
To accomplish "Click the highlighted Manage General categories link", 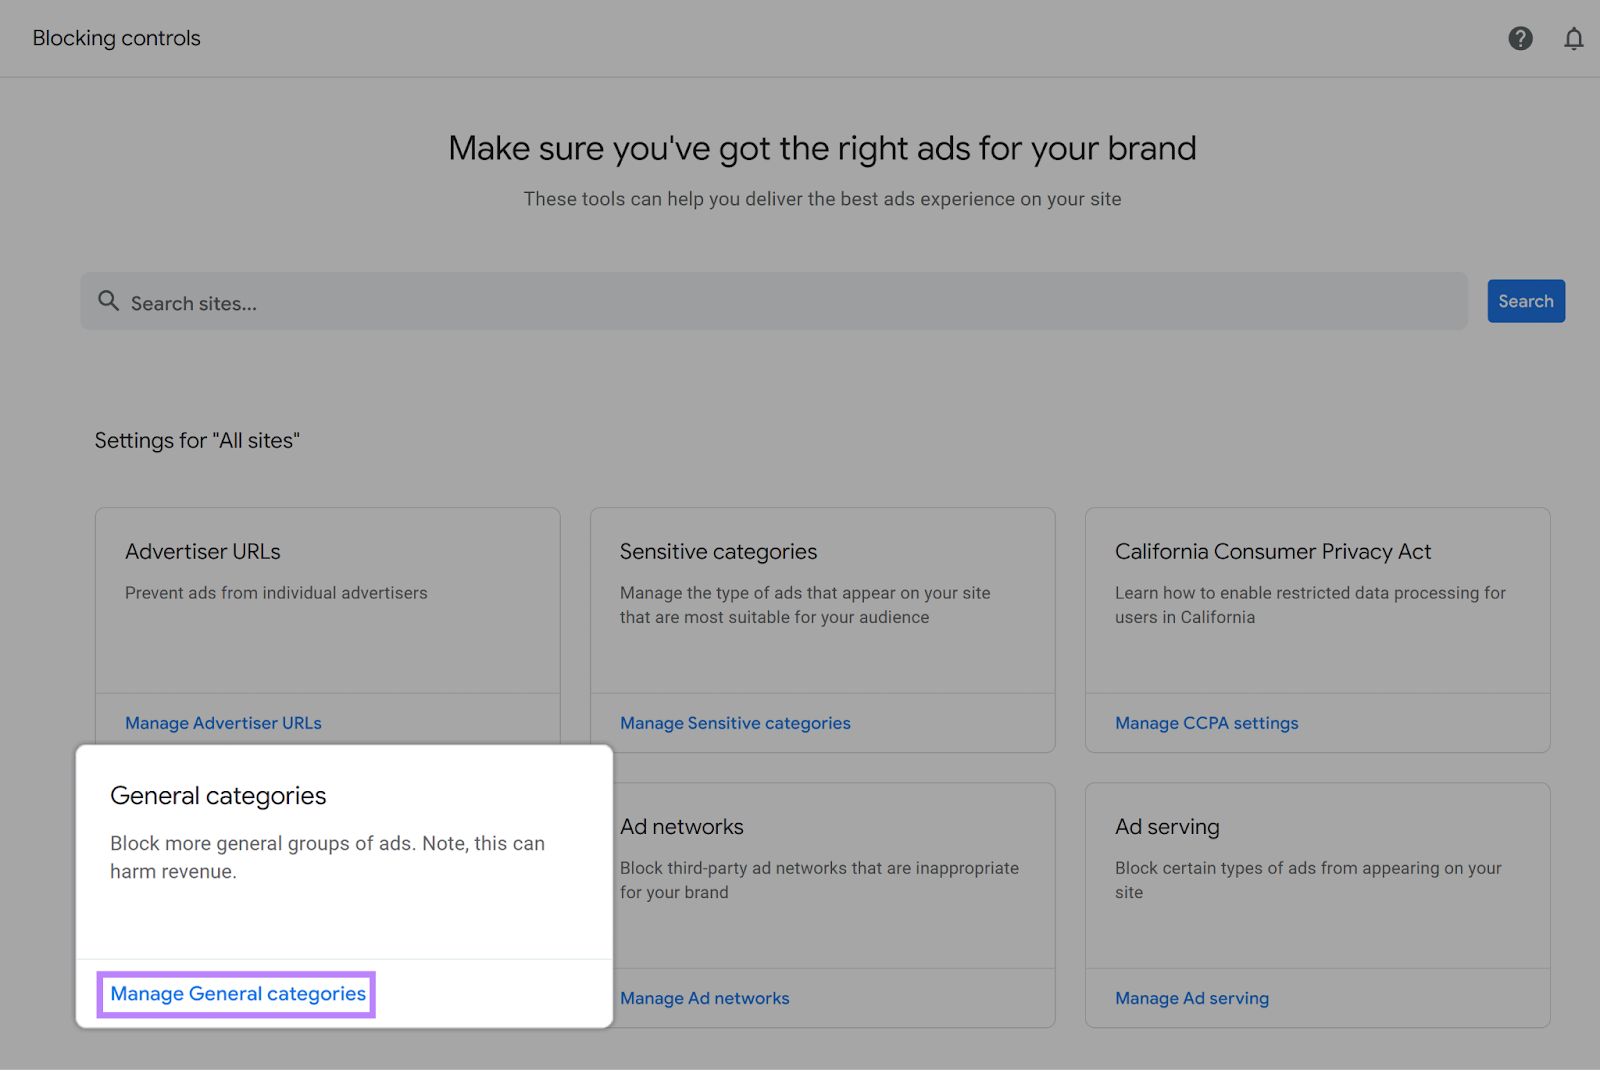I will tap(236, 993).
